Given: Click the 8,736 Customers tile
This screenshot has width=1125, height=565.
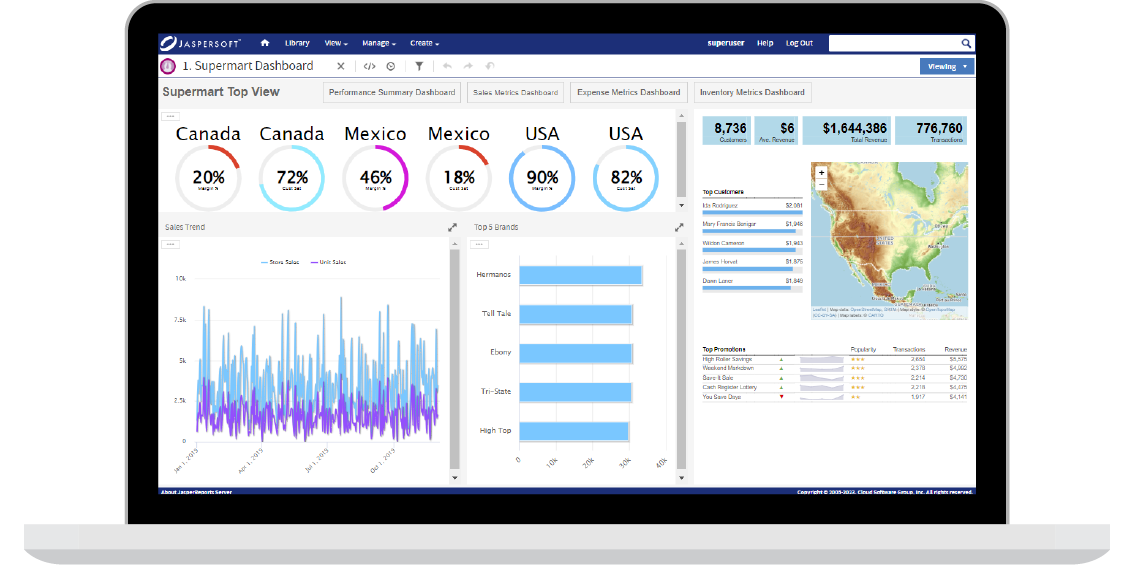Looking at the screenshot, I should 726,131.
